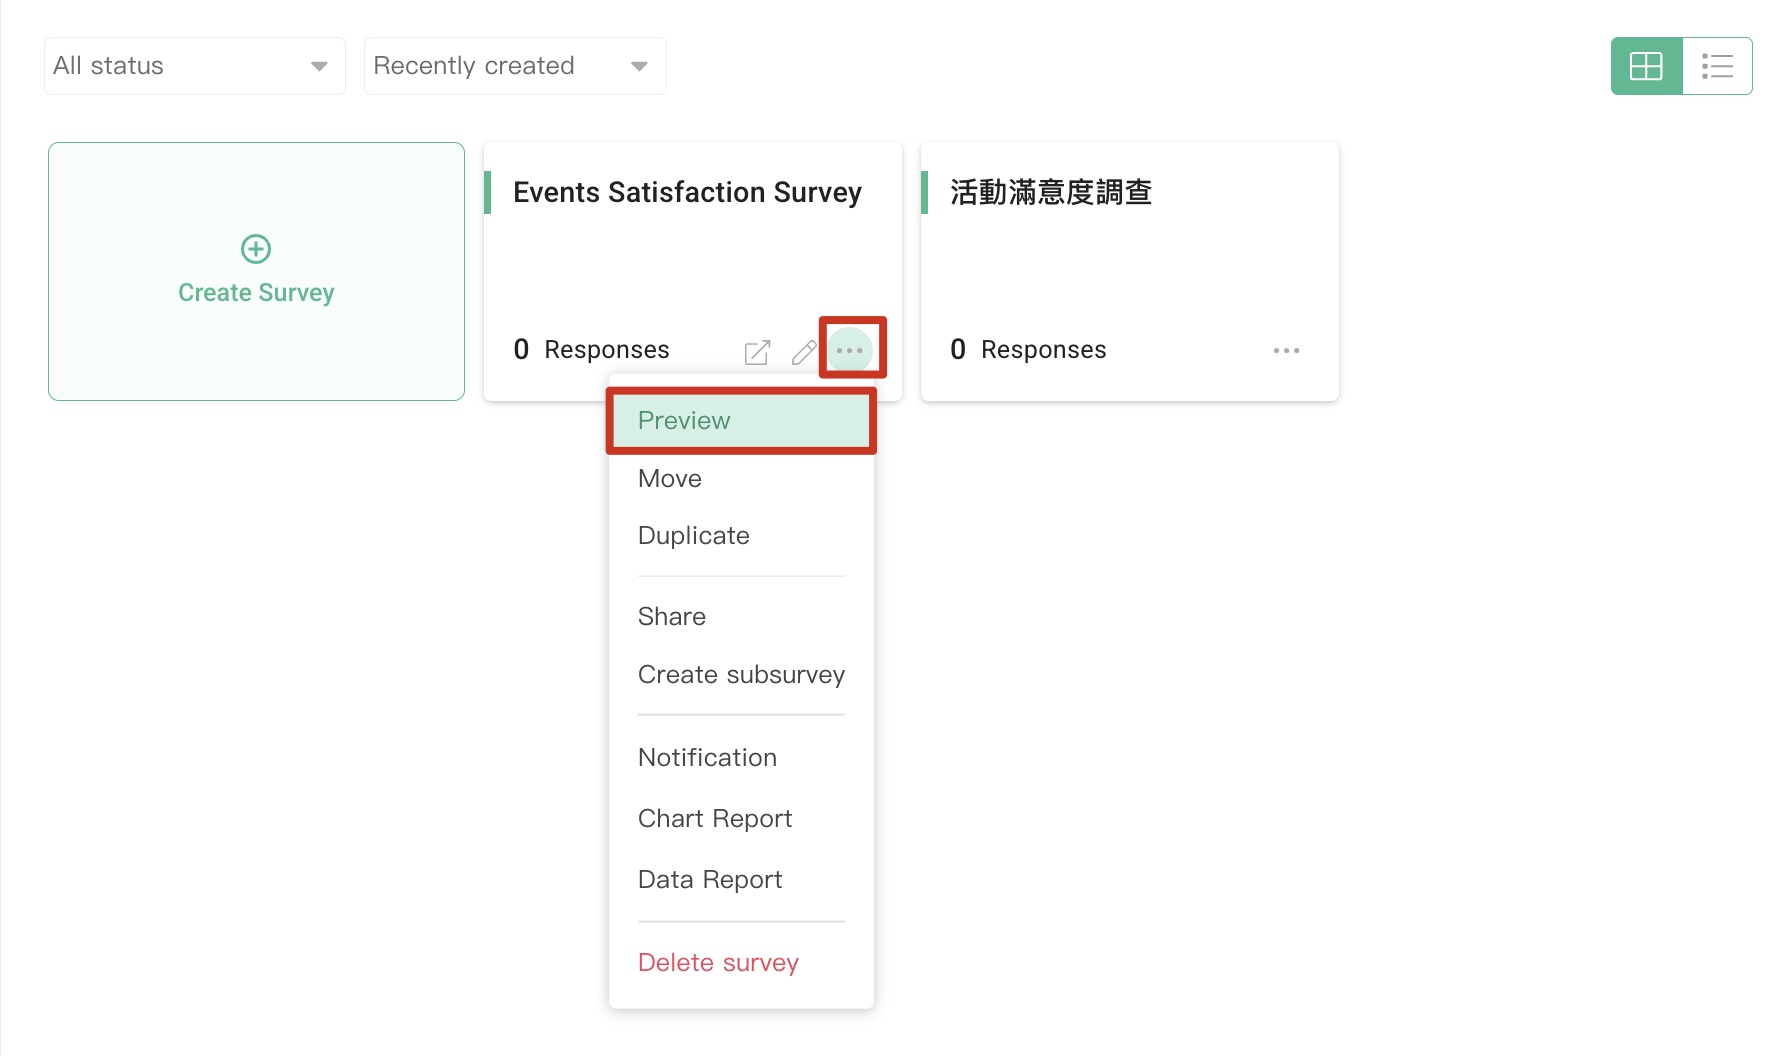Toggle grid layout display mode
This screenshot has width=1768, height=1056.
(x=1645, y=65)
